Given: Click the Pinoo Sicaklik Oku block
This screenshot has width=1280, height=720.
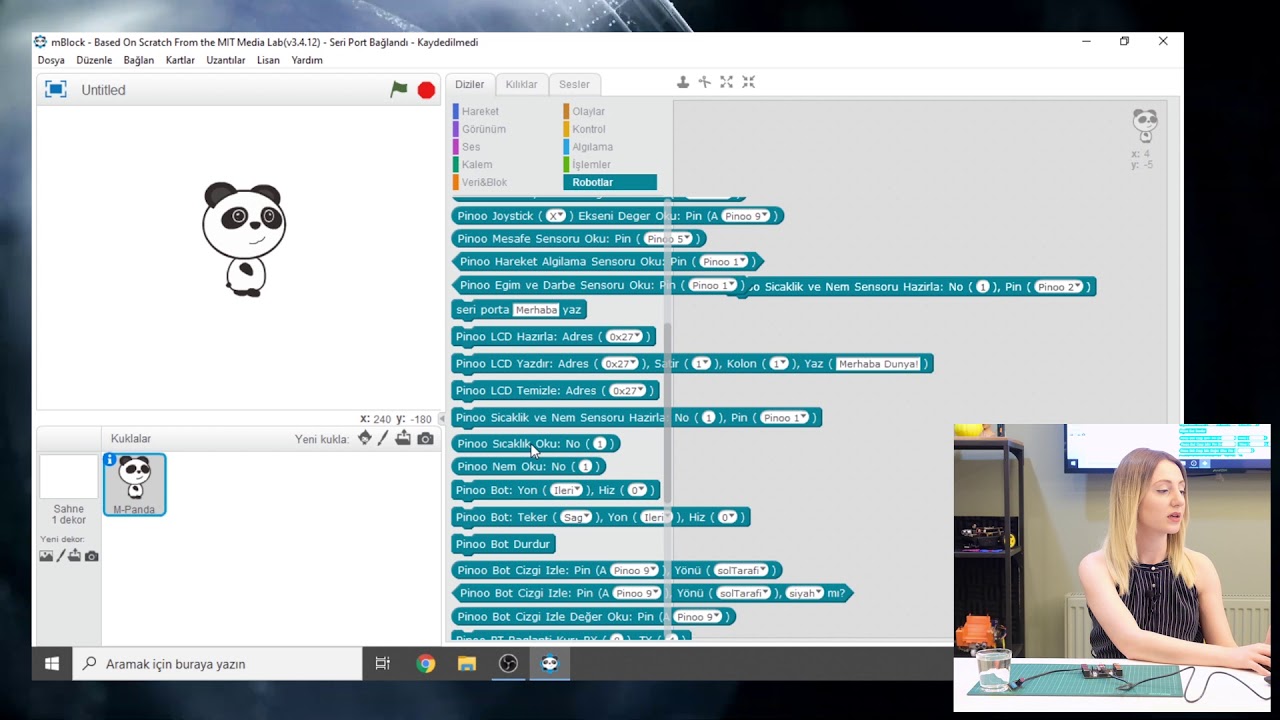Looking at the screenshot, I should [x=536, y=444].
